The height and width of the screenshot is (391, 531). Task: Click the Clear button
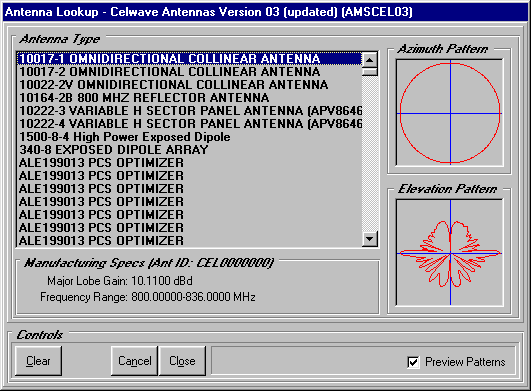38,361
